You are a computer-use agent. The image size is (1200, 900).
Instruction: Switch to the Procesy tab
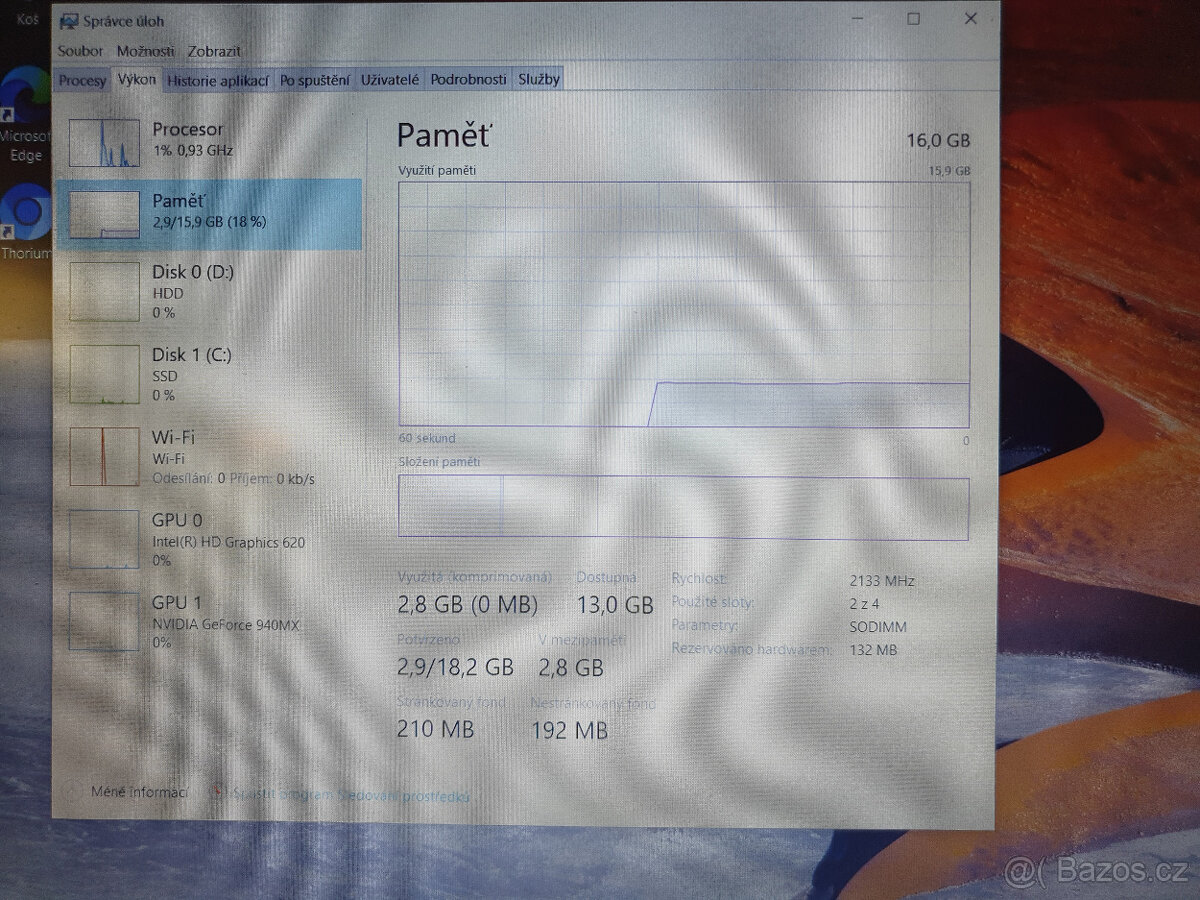(x=82, y=80)
